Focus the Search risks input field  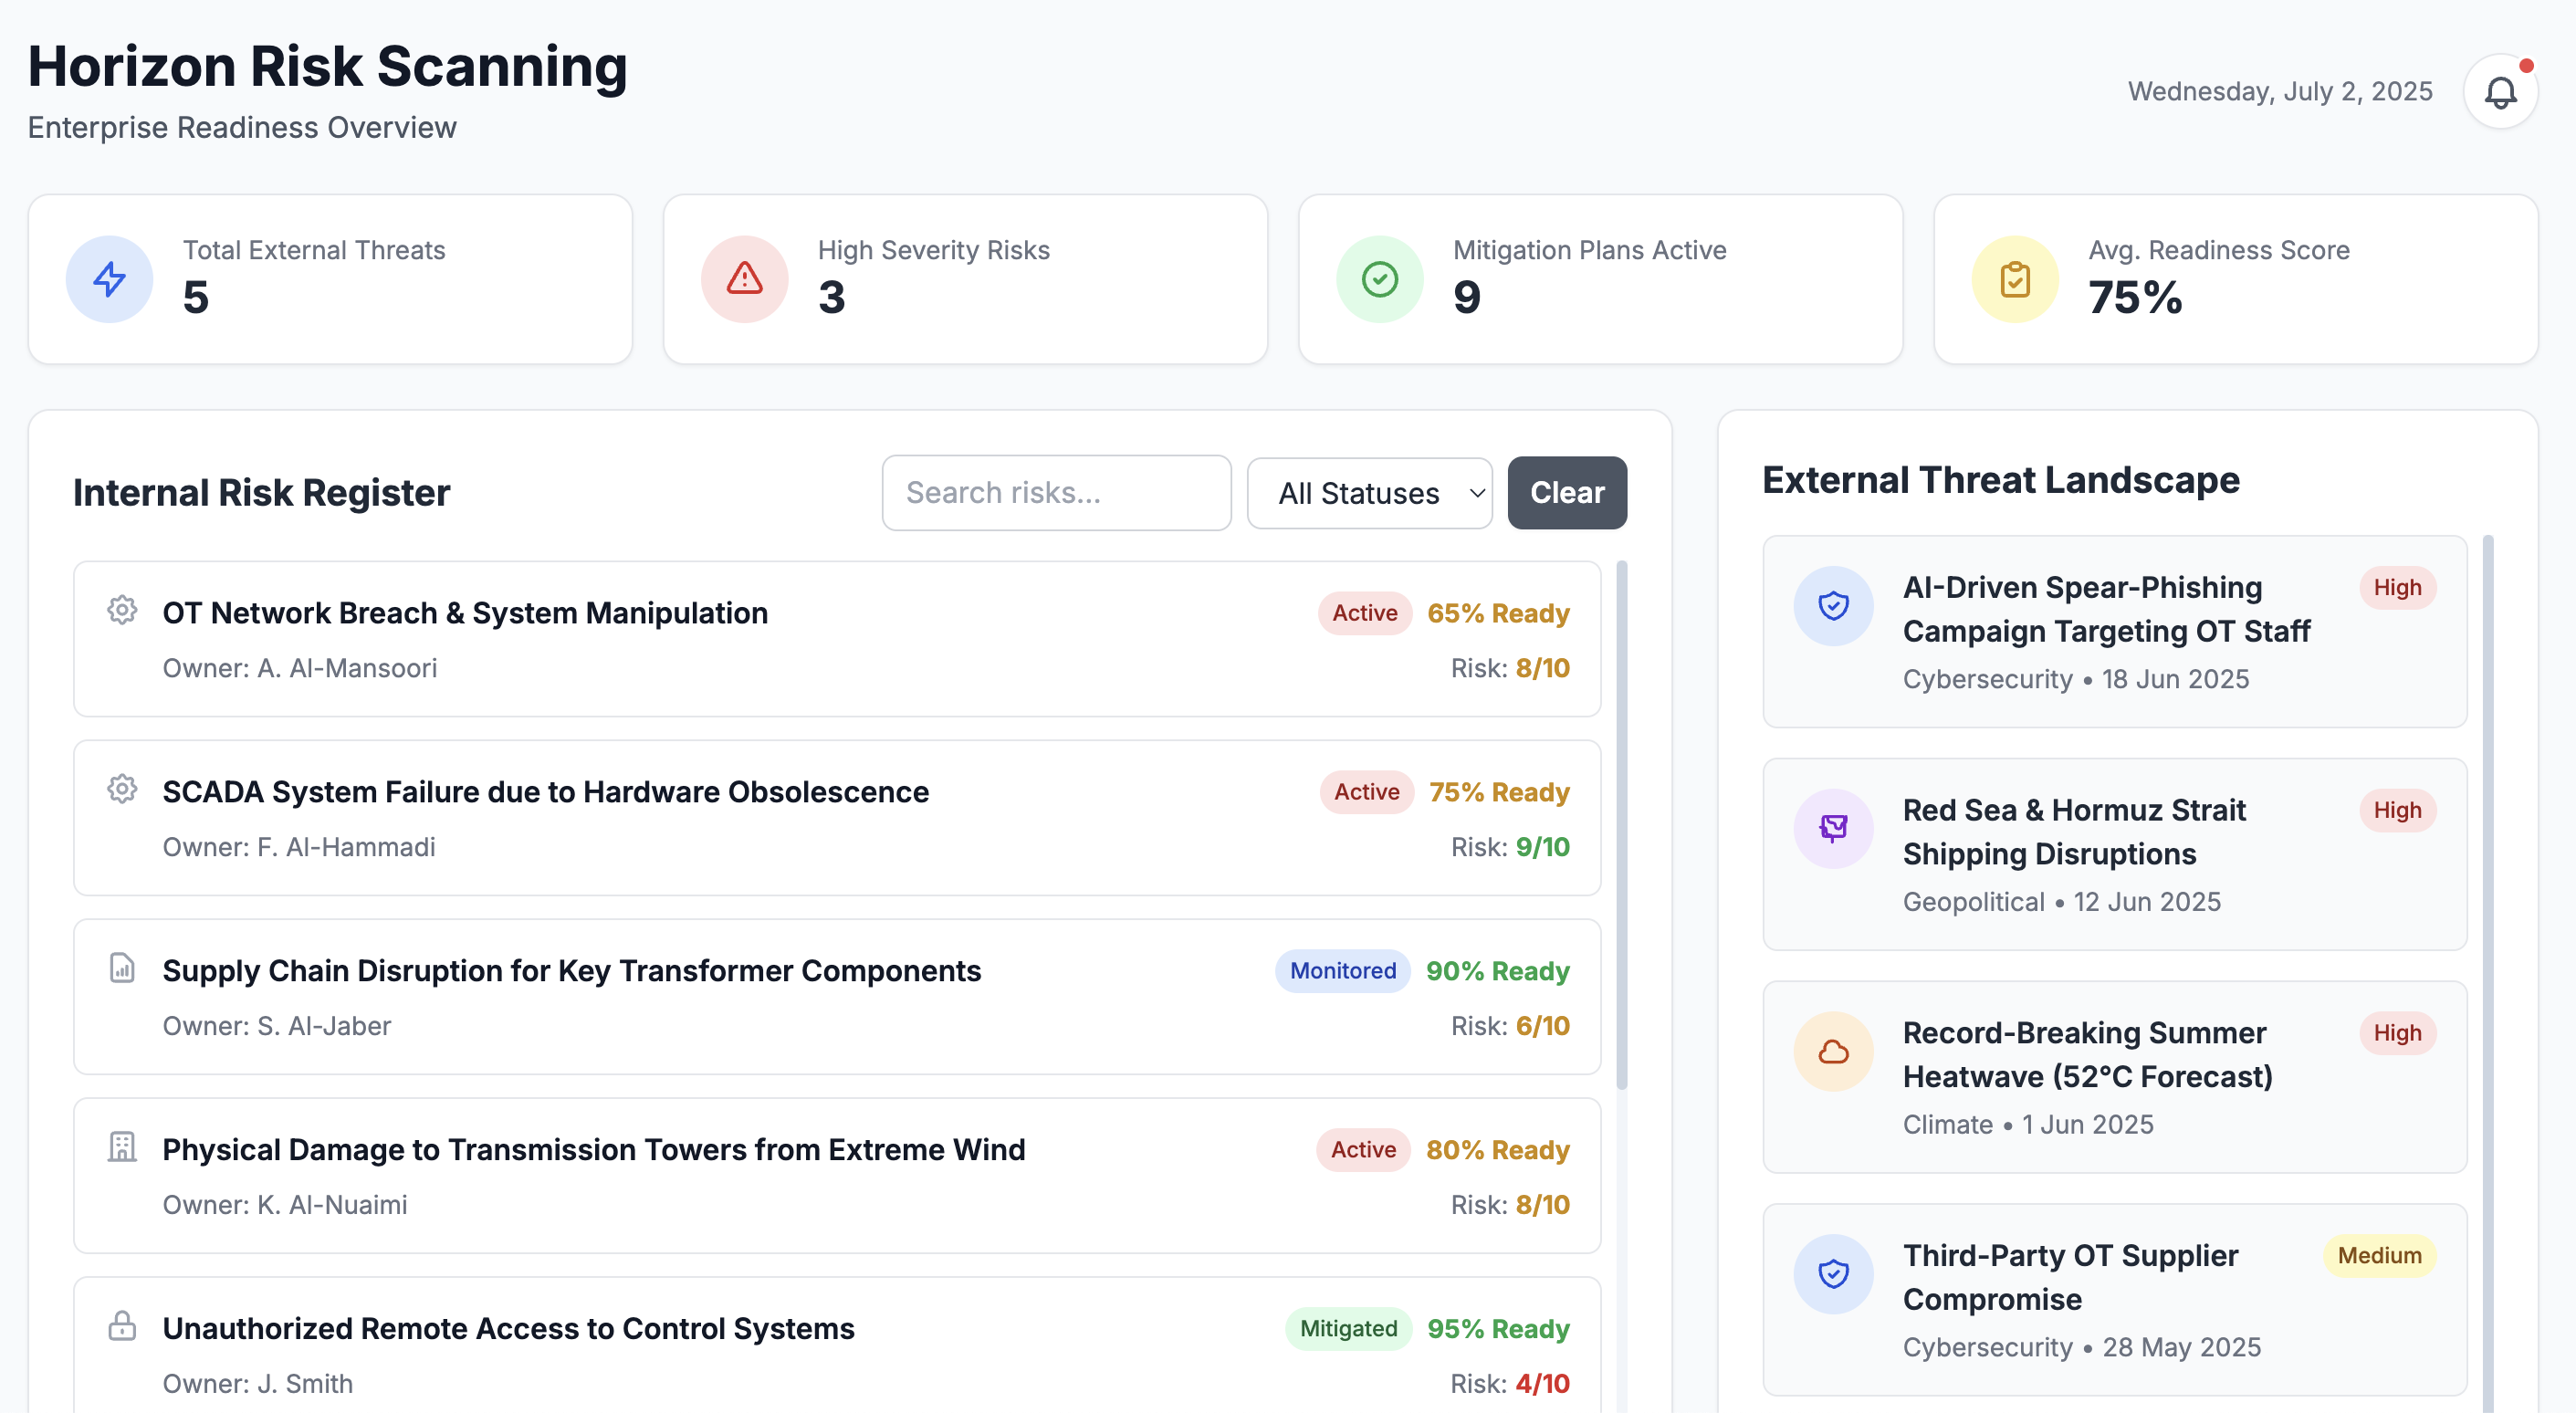(x=1056, y=493)
